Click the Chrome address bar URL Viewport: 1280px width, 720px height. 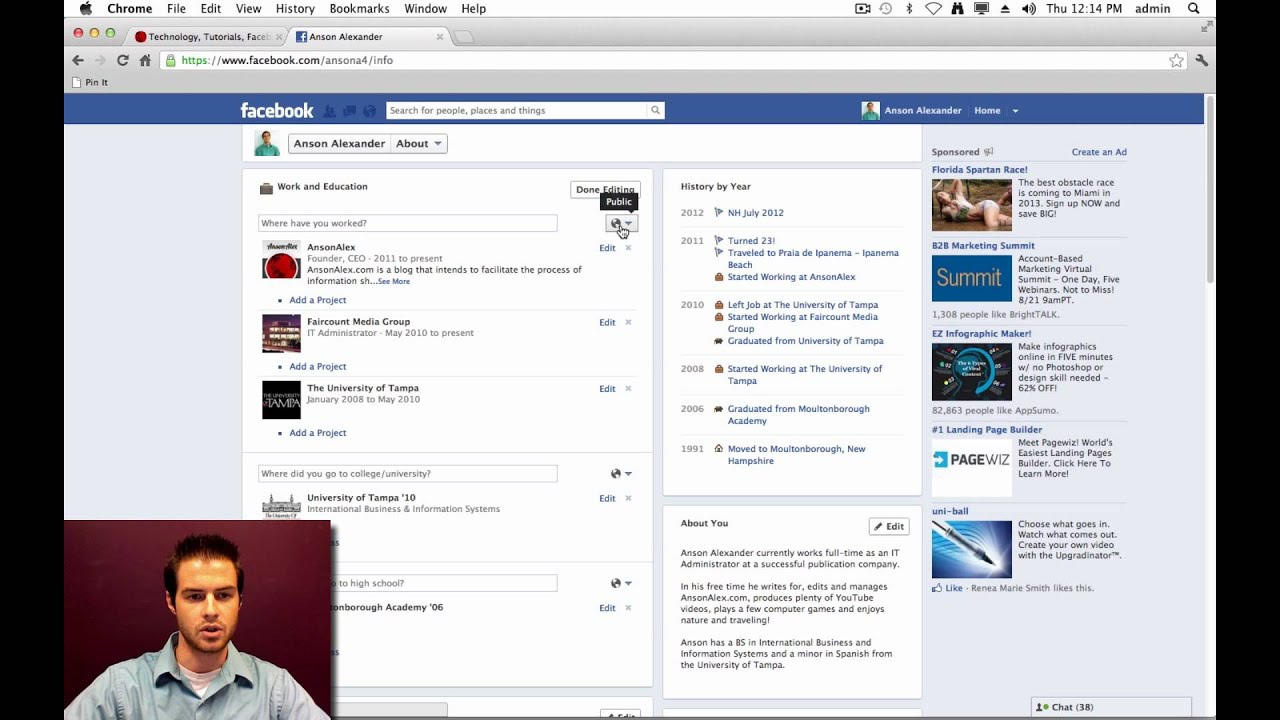287,60
